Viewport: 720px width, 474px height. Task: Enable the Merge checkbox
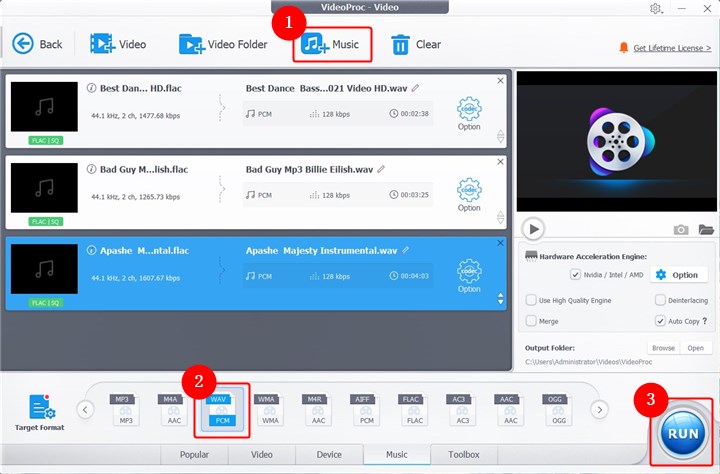click(531, 321)
